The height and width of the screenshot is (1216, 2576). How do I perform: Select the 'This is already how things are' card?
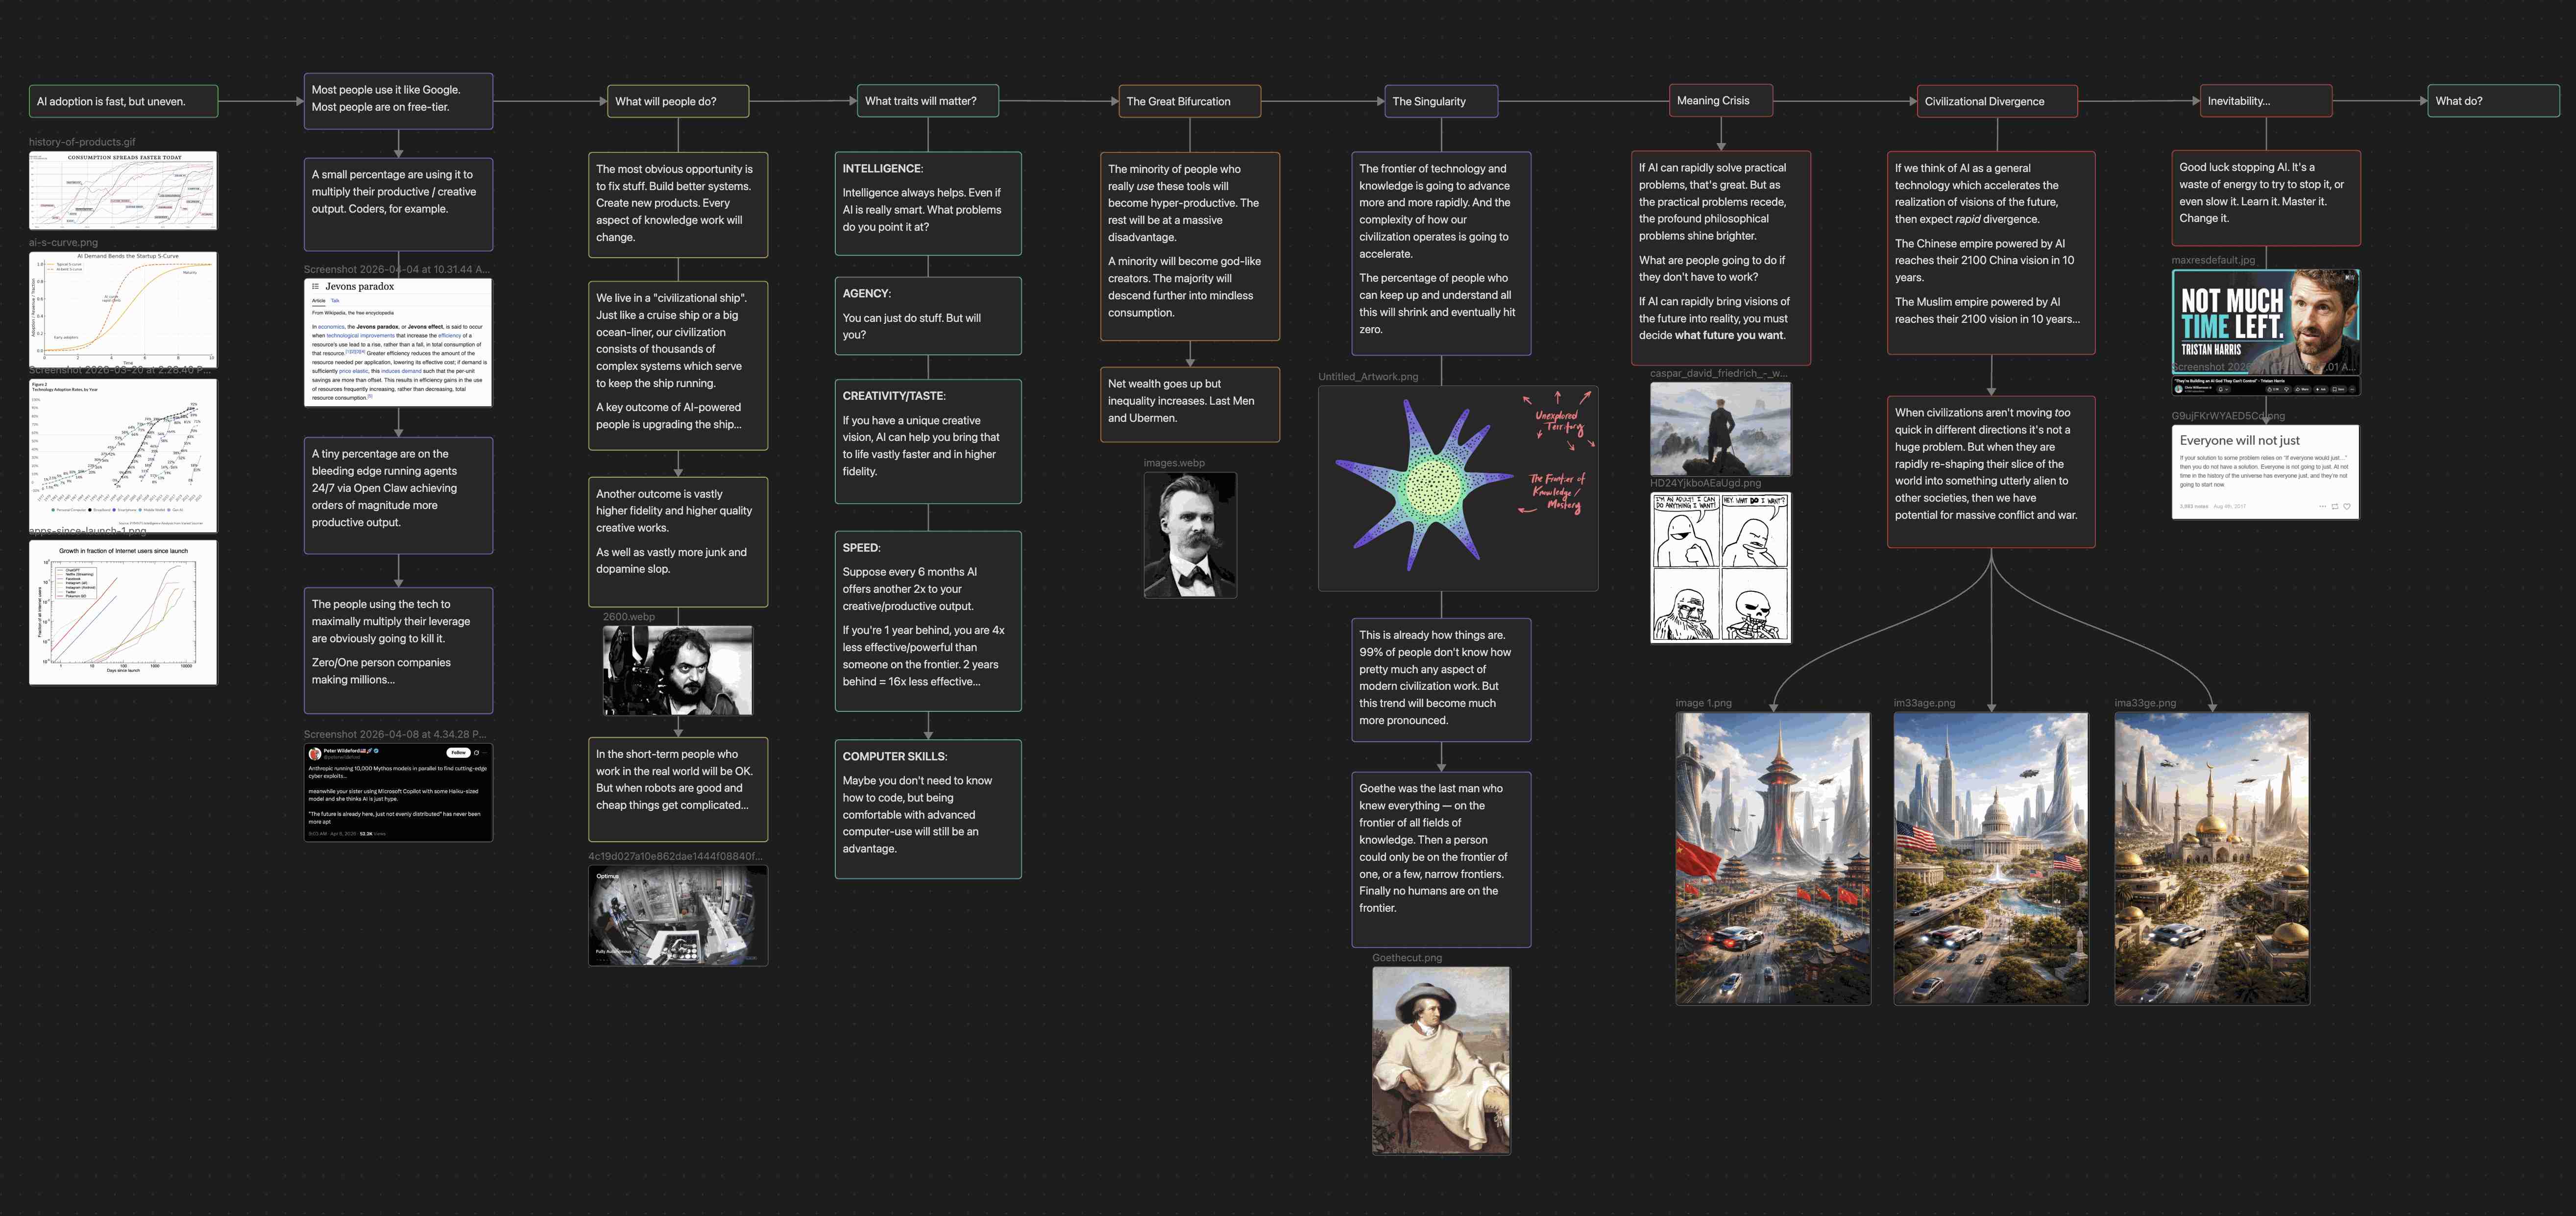(1441, 680)
